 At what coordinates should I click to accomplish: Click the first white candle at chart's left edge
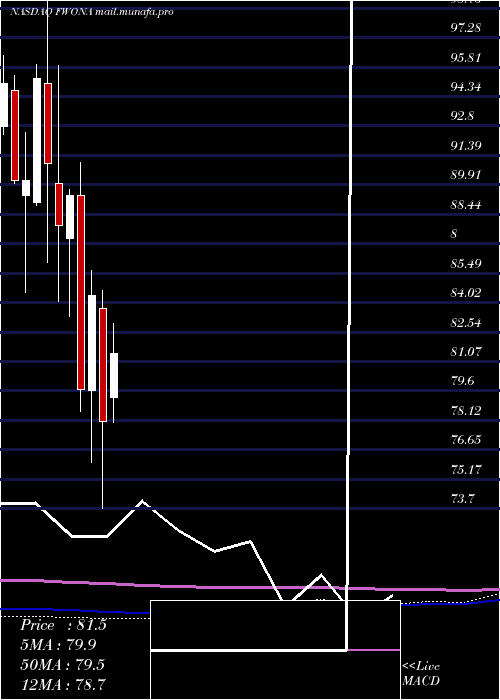[x=4, y=105]
